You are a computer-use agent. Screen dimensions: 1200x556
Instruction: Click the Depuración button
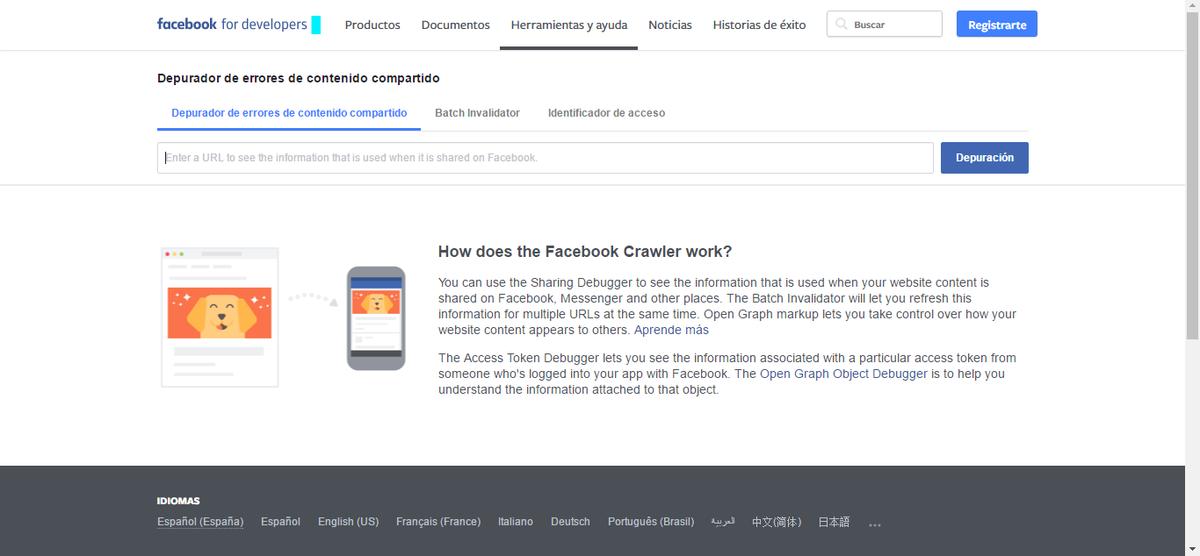[x=984, y=158]
